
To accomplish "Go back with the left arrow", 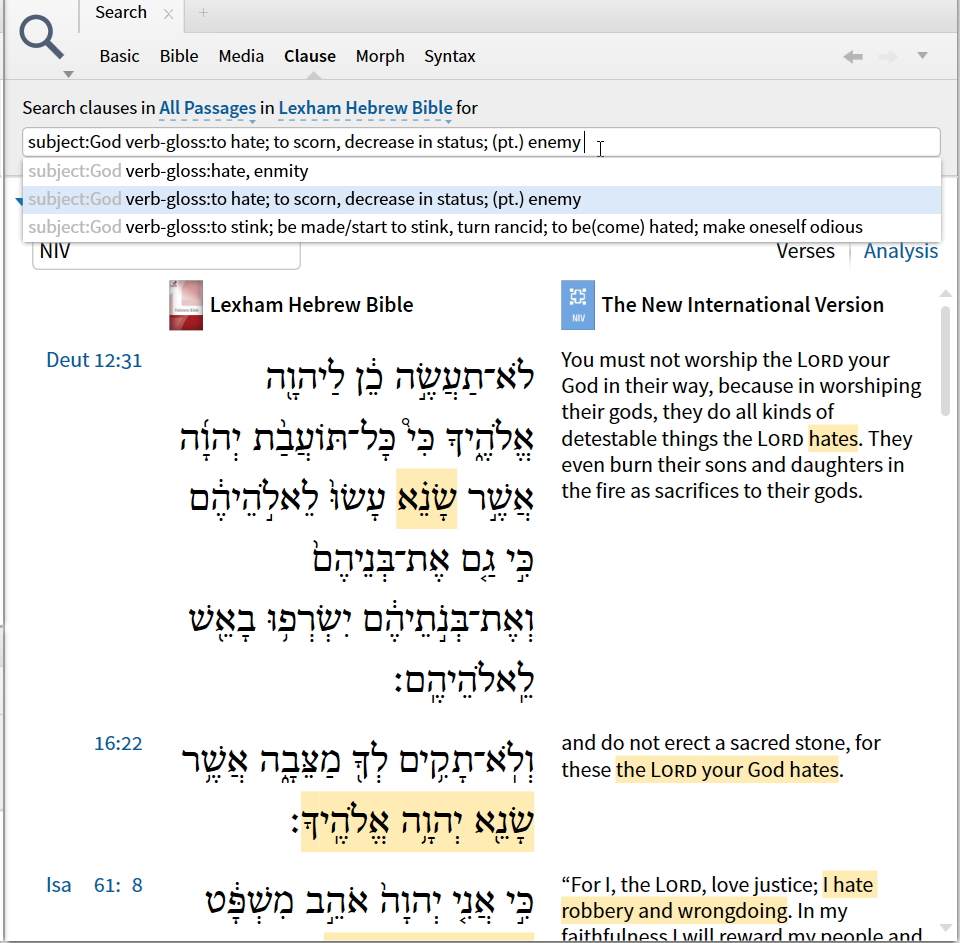I will [853, 57].
